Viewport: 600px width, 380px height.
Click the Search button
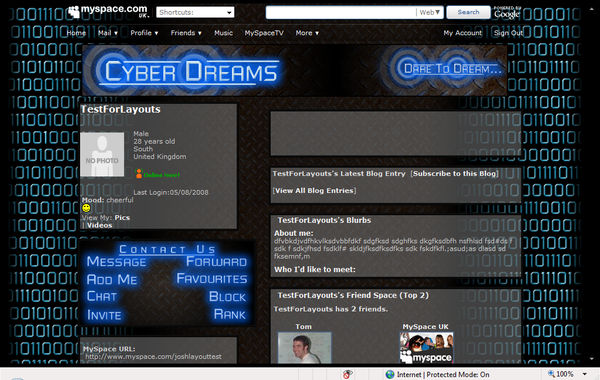coord(468,12)
